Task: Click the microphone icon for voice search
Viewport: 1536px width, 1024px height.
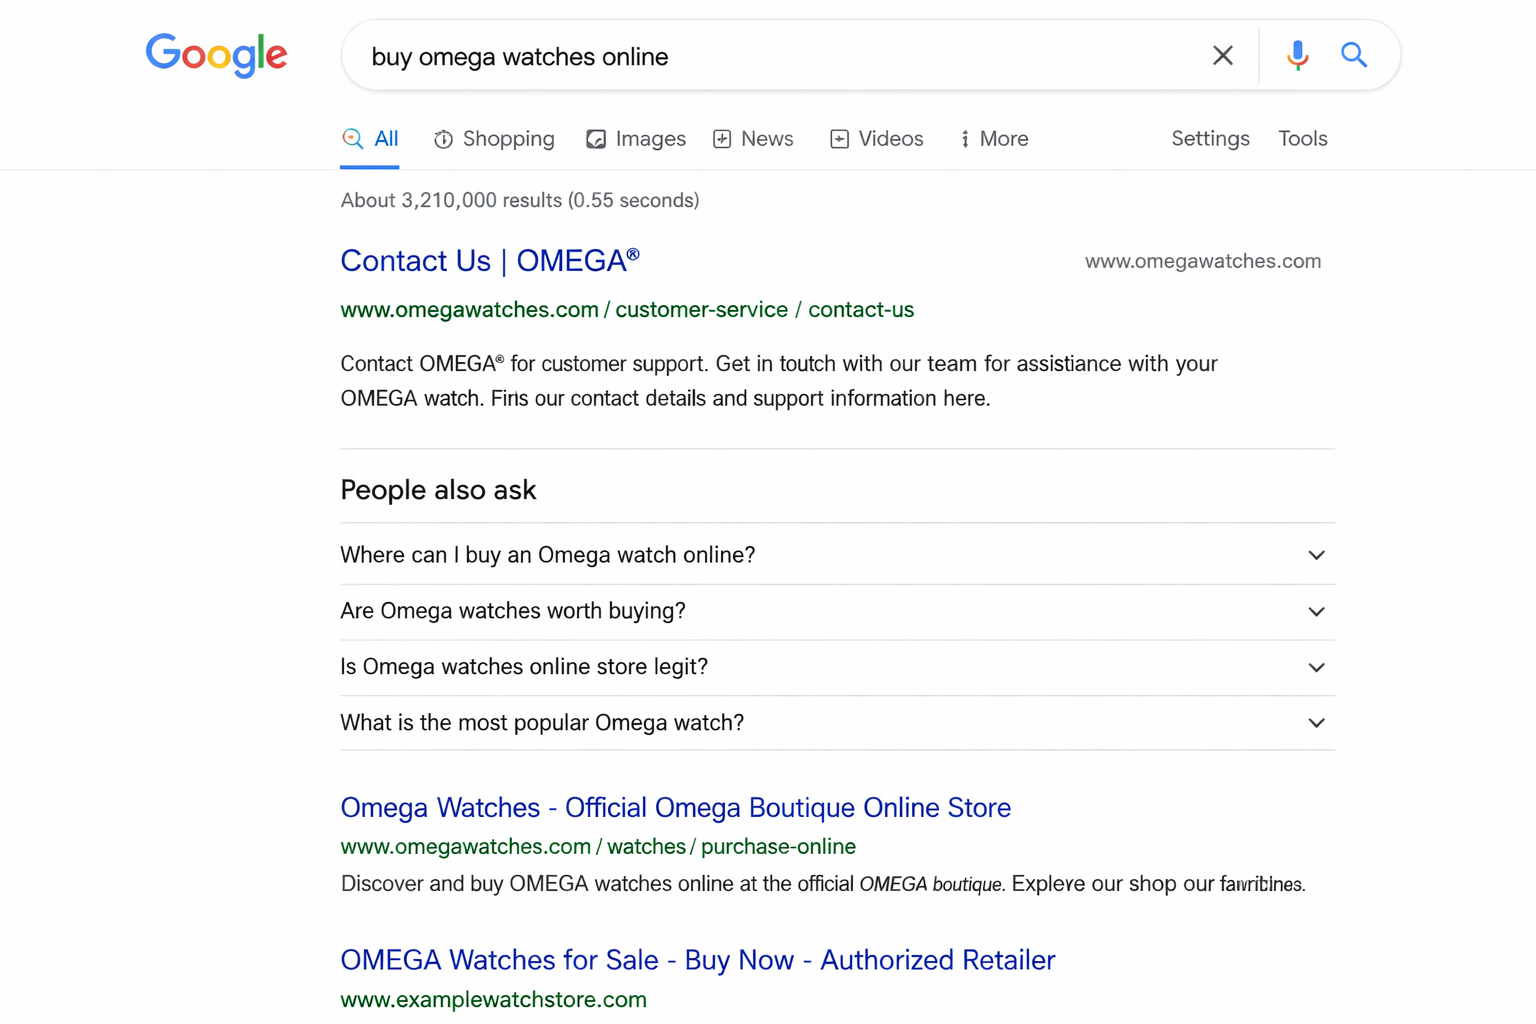Action: tap(1297, 55)
